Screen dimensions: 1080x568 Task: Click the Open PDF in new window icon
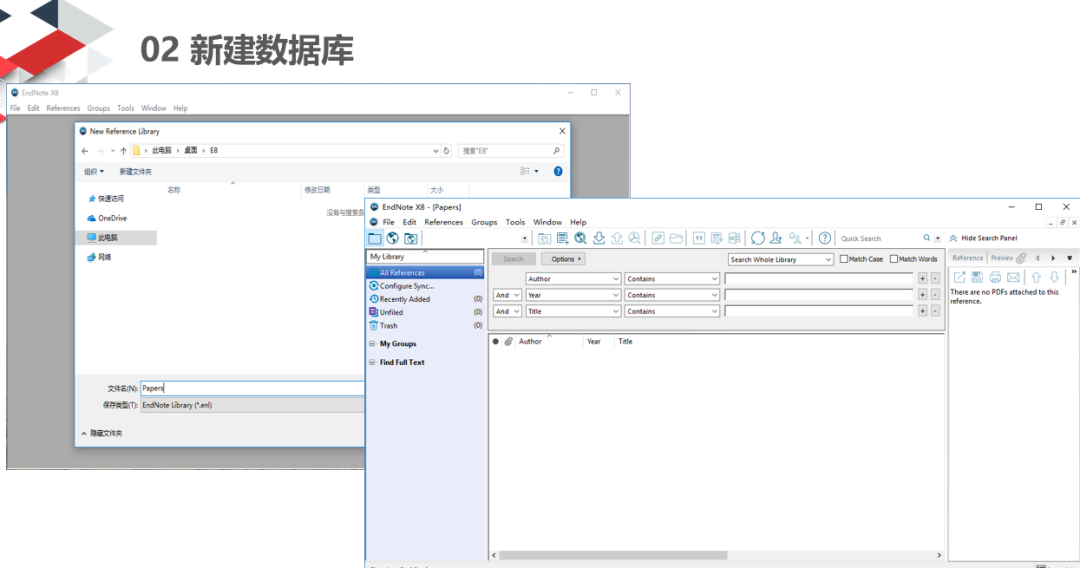tap(959, 277)
